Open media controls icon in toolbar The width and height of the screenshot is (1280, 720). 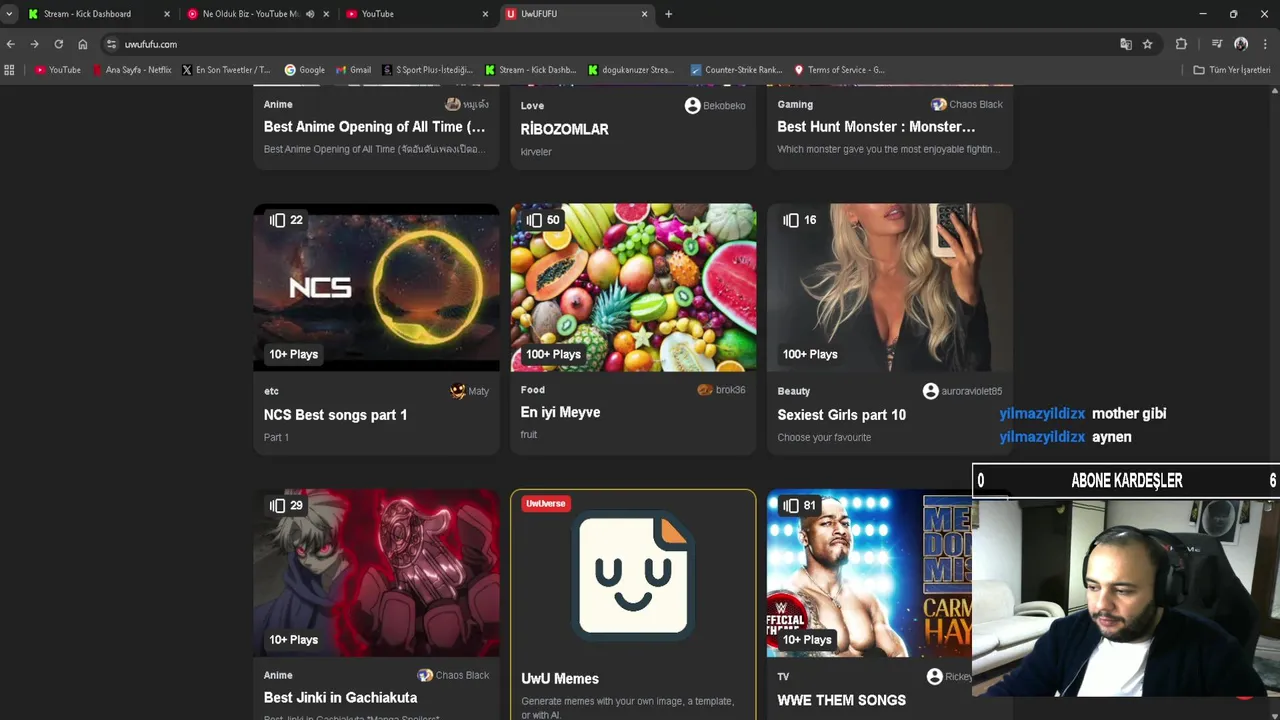[x=1217, y=44]
